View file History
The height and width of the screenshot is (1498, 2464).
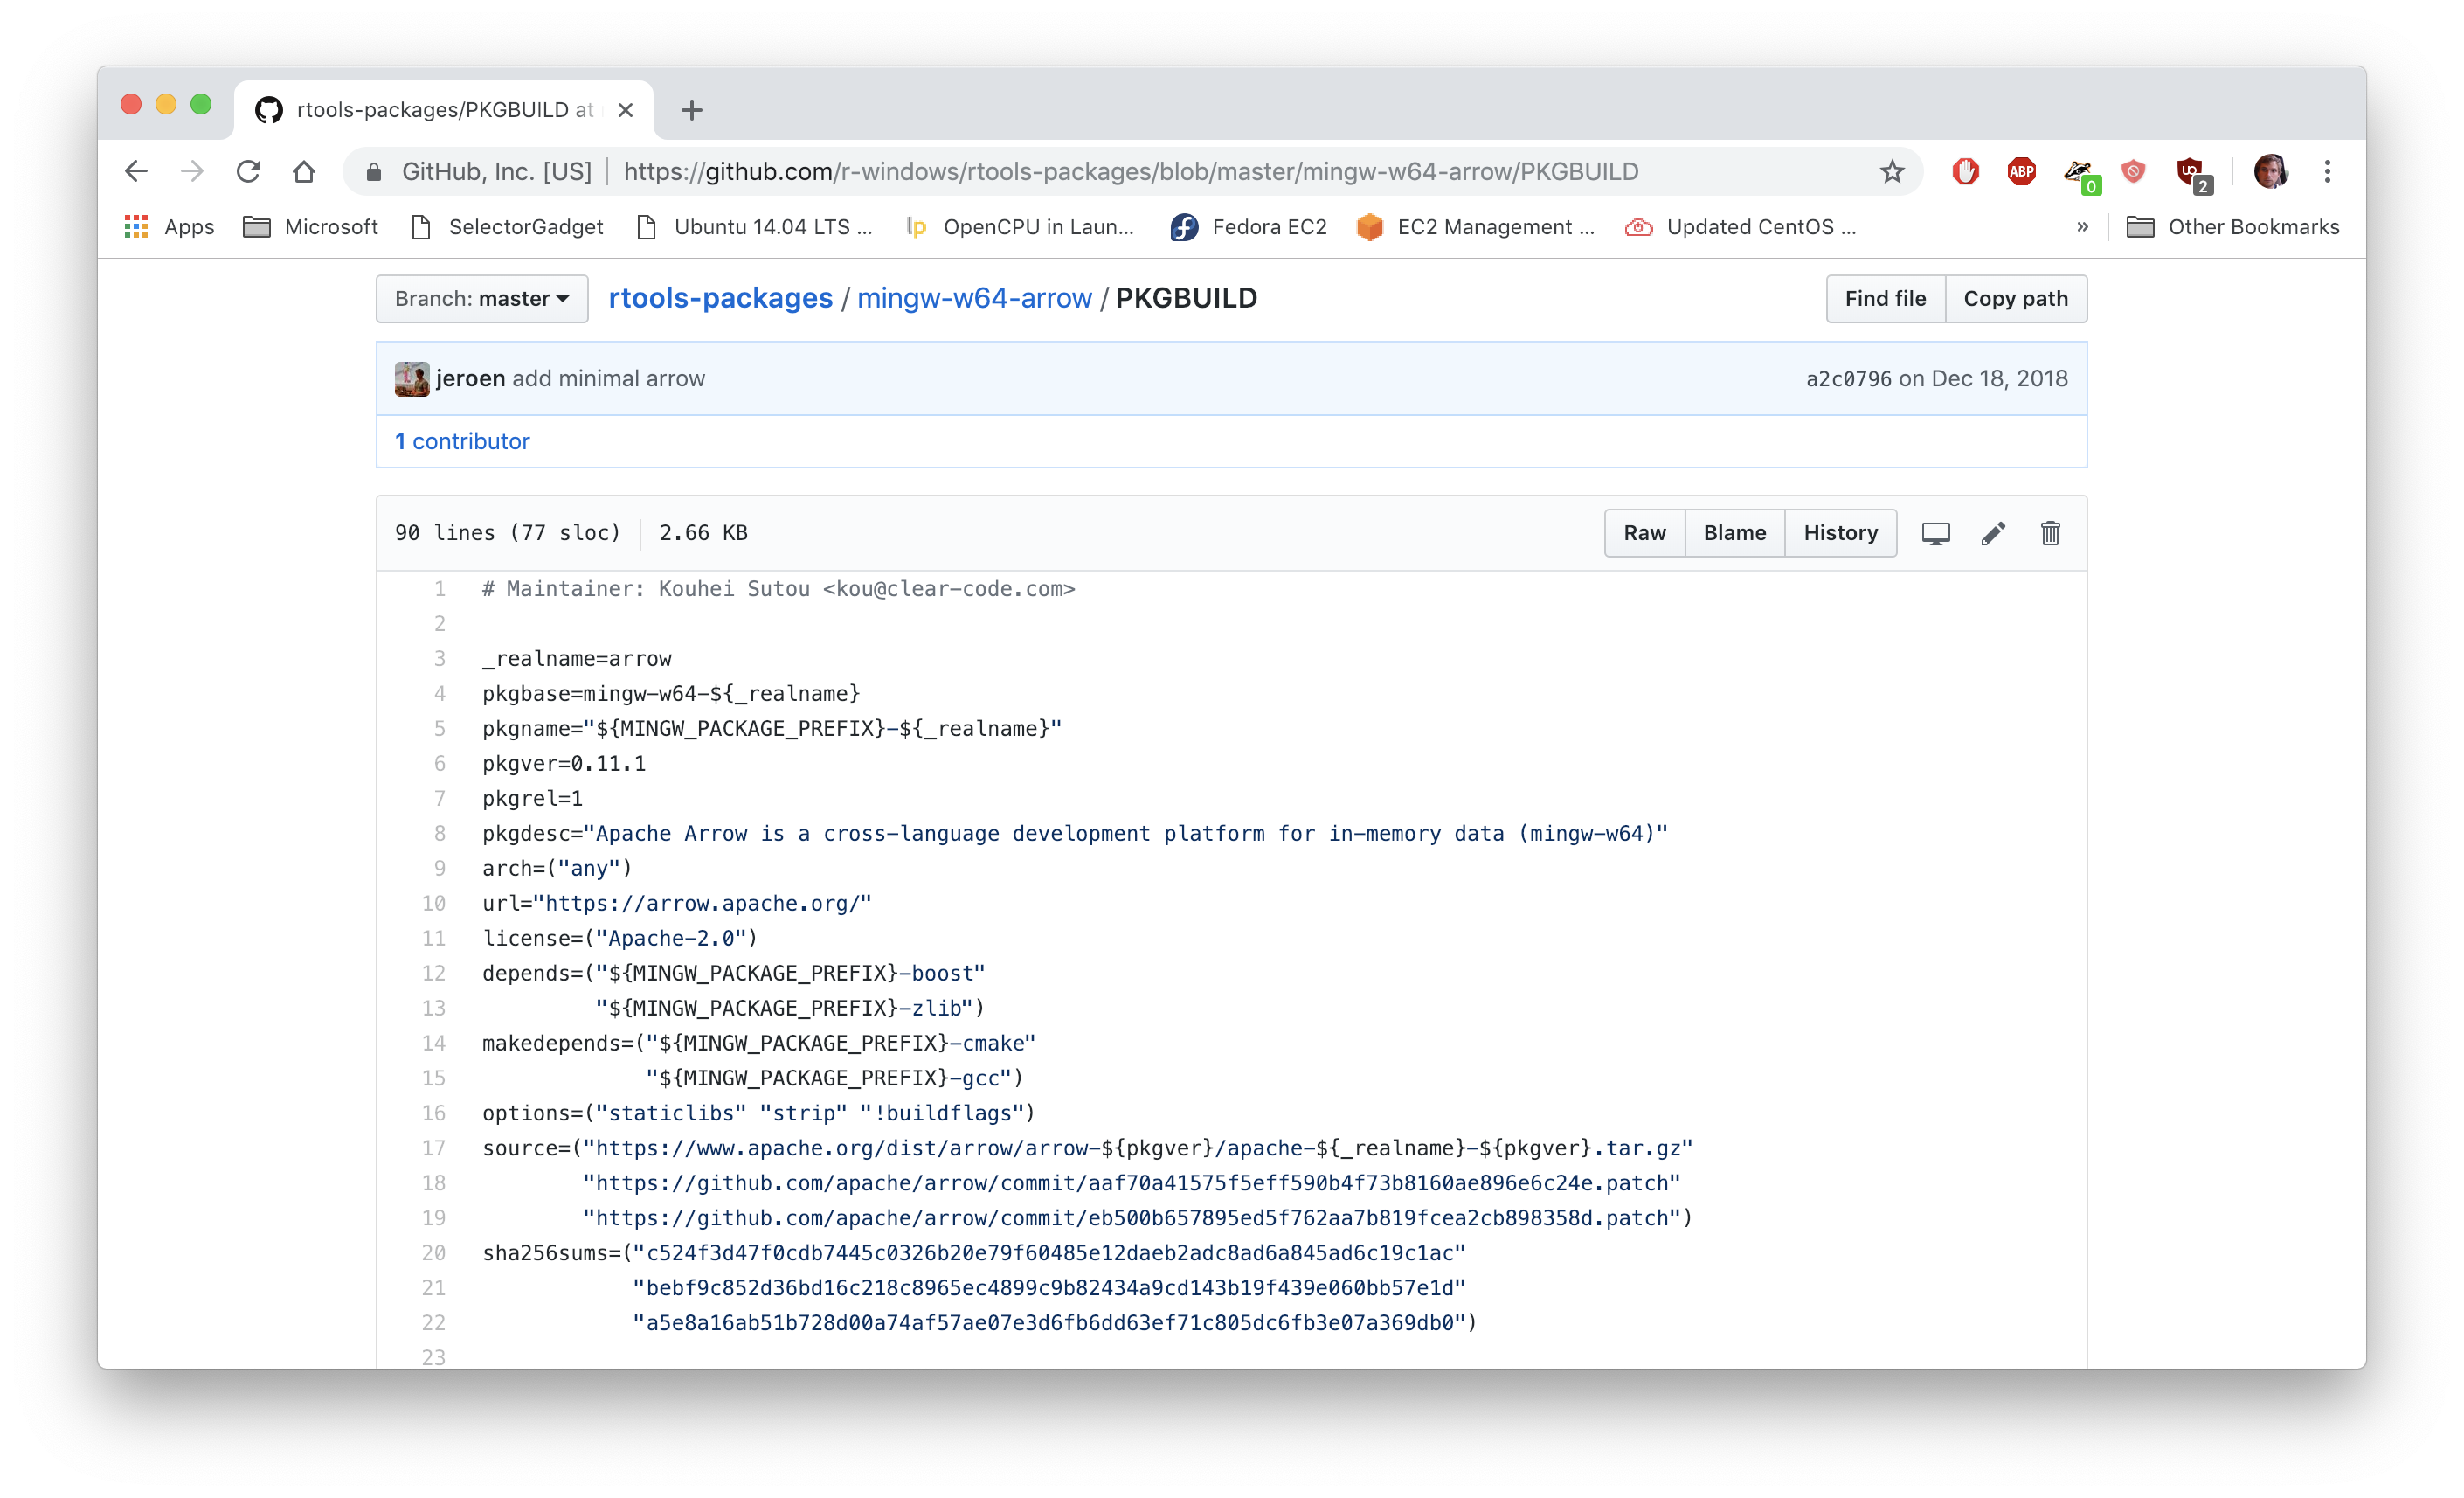tap(1840, 533)
